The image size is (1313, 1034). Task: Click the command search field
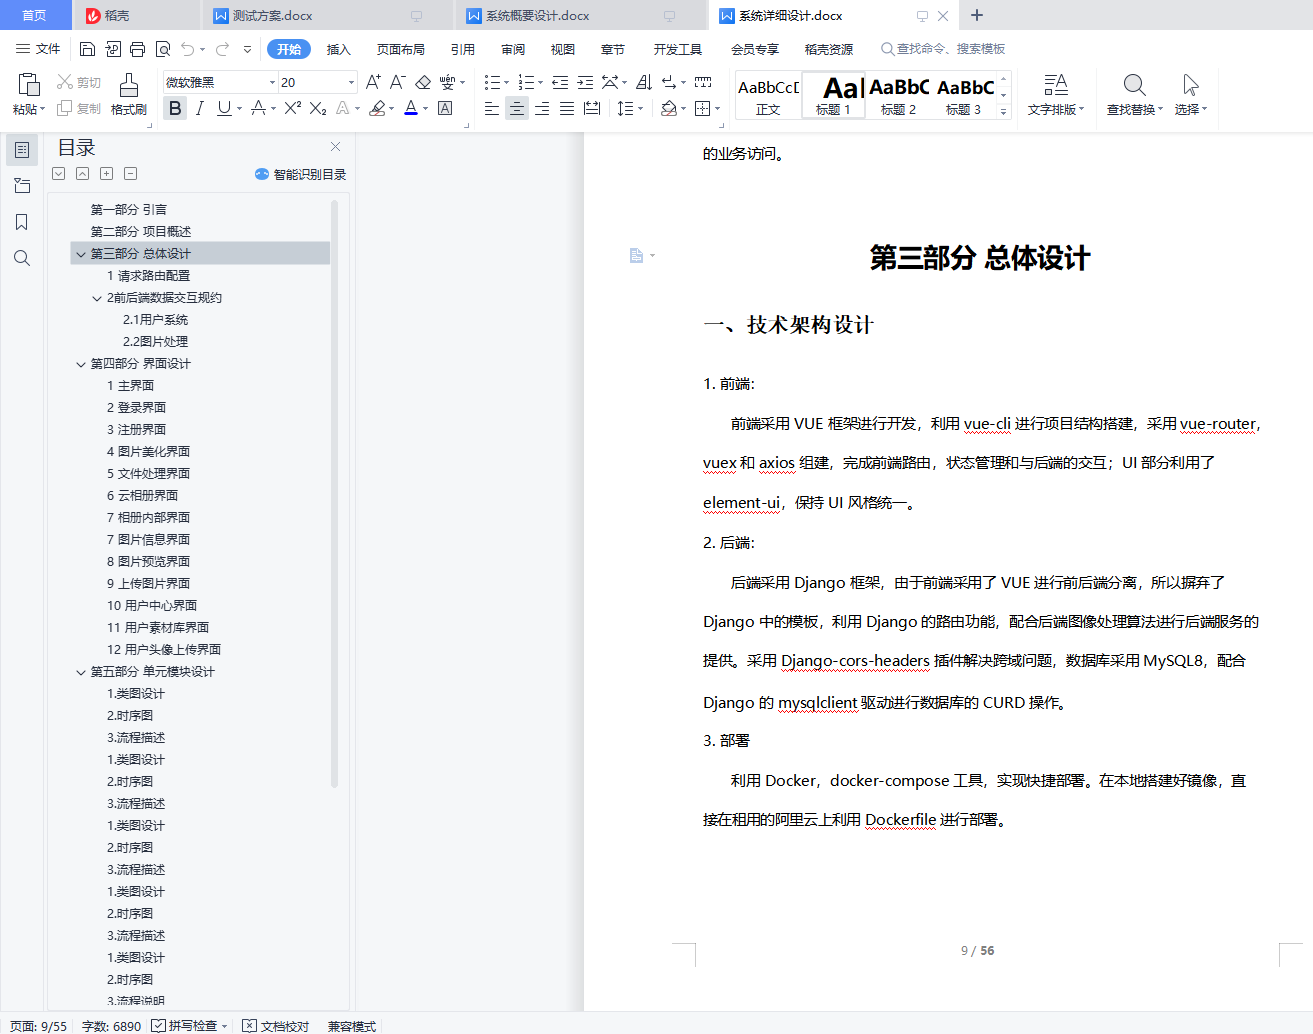tap(943, 49)
